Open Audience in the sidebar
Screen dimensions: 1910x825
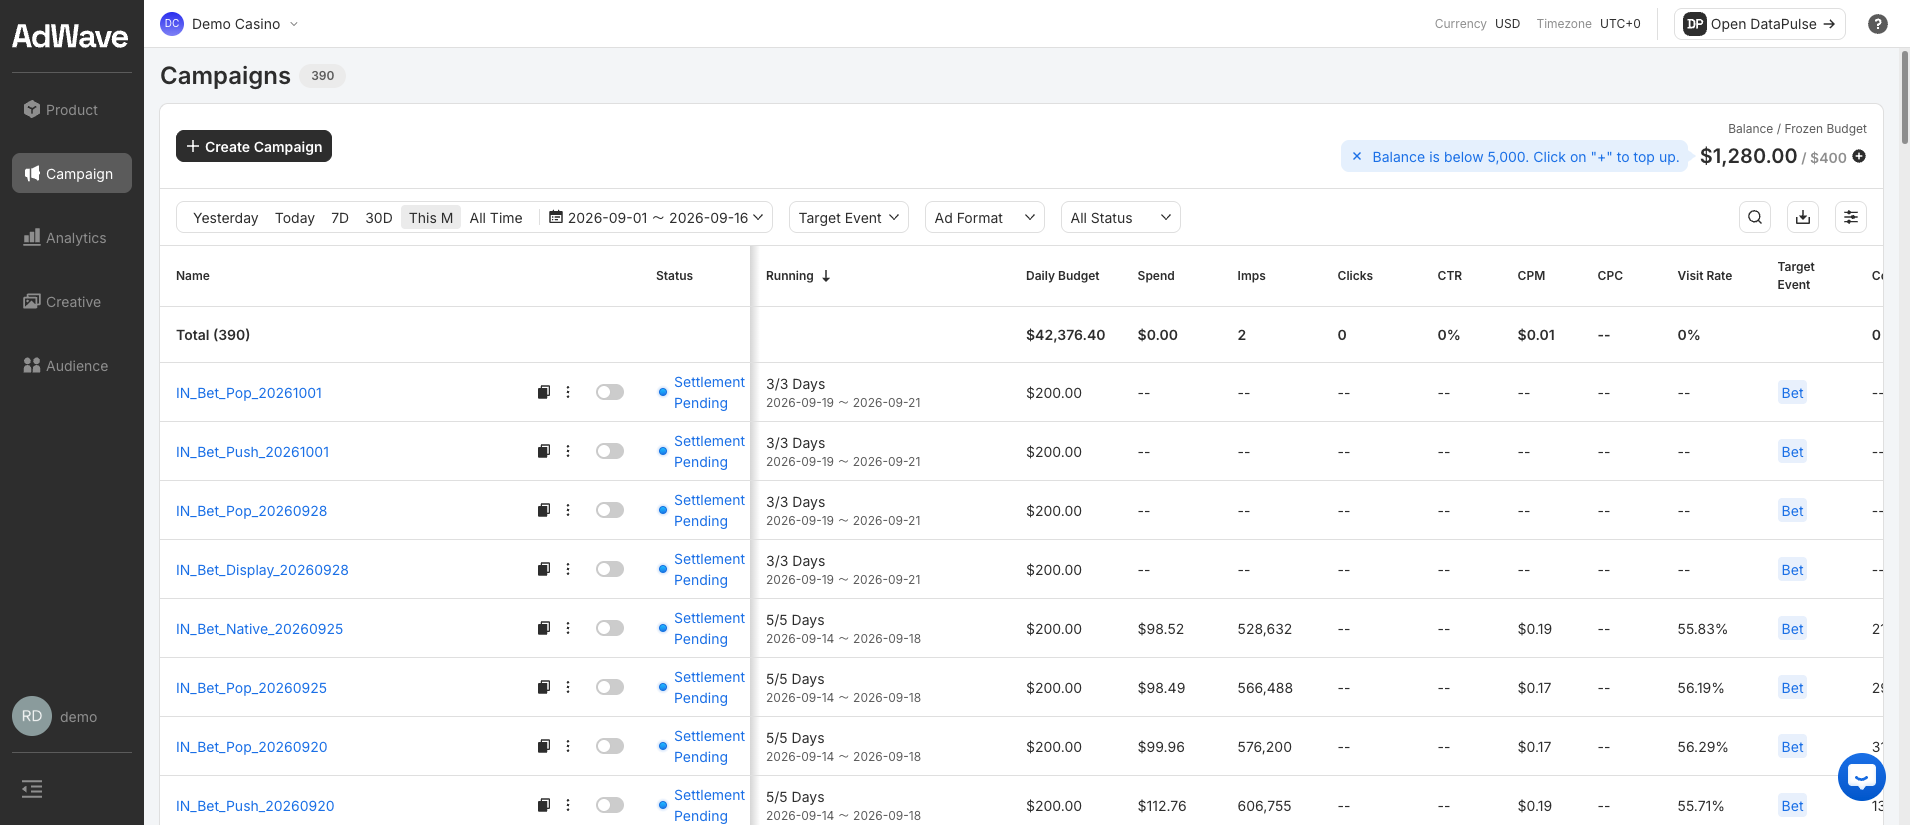click(x=72, y=365)
